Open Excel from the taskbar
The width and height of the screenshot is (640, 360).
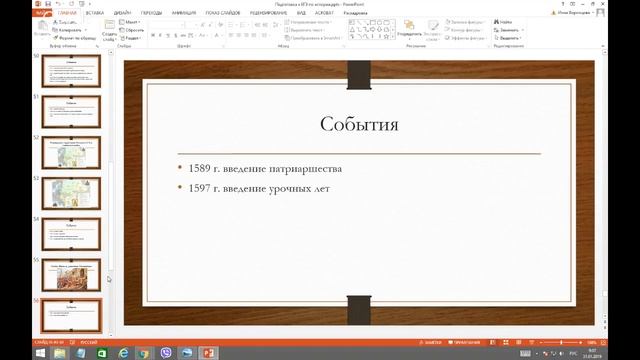pyautogui.click(x=102, y=353)
